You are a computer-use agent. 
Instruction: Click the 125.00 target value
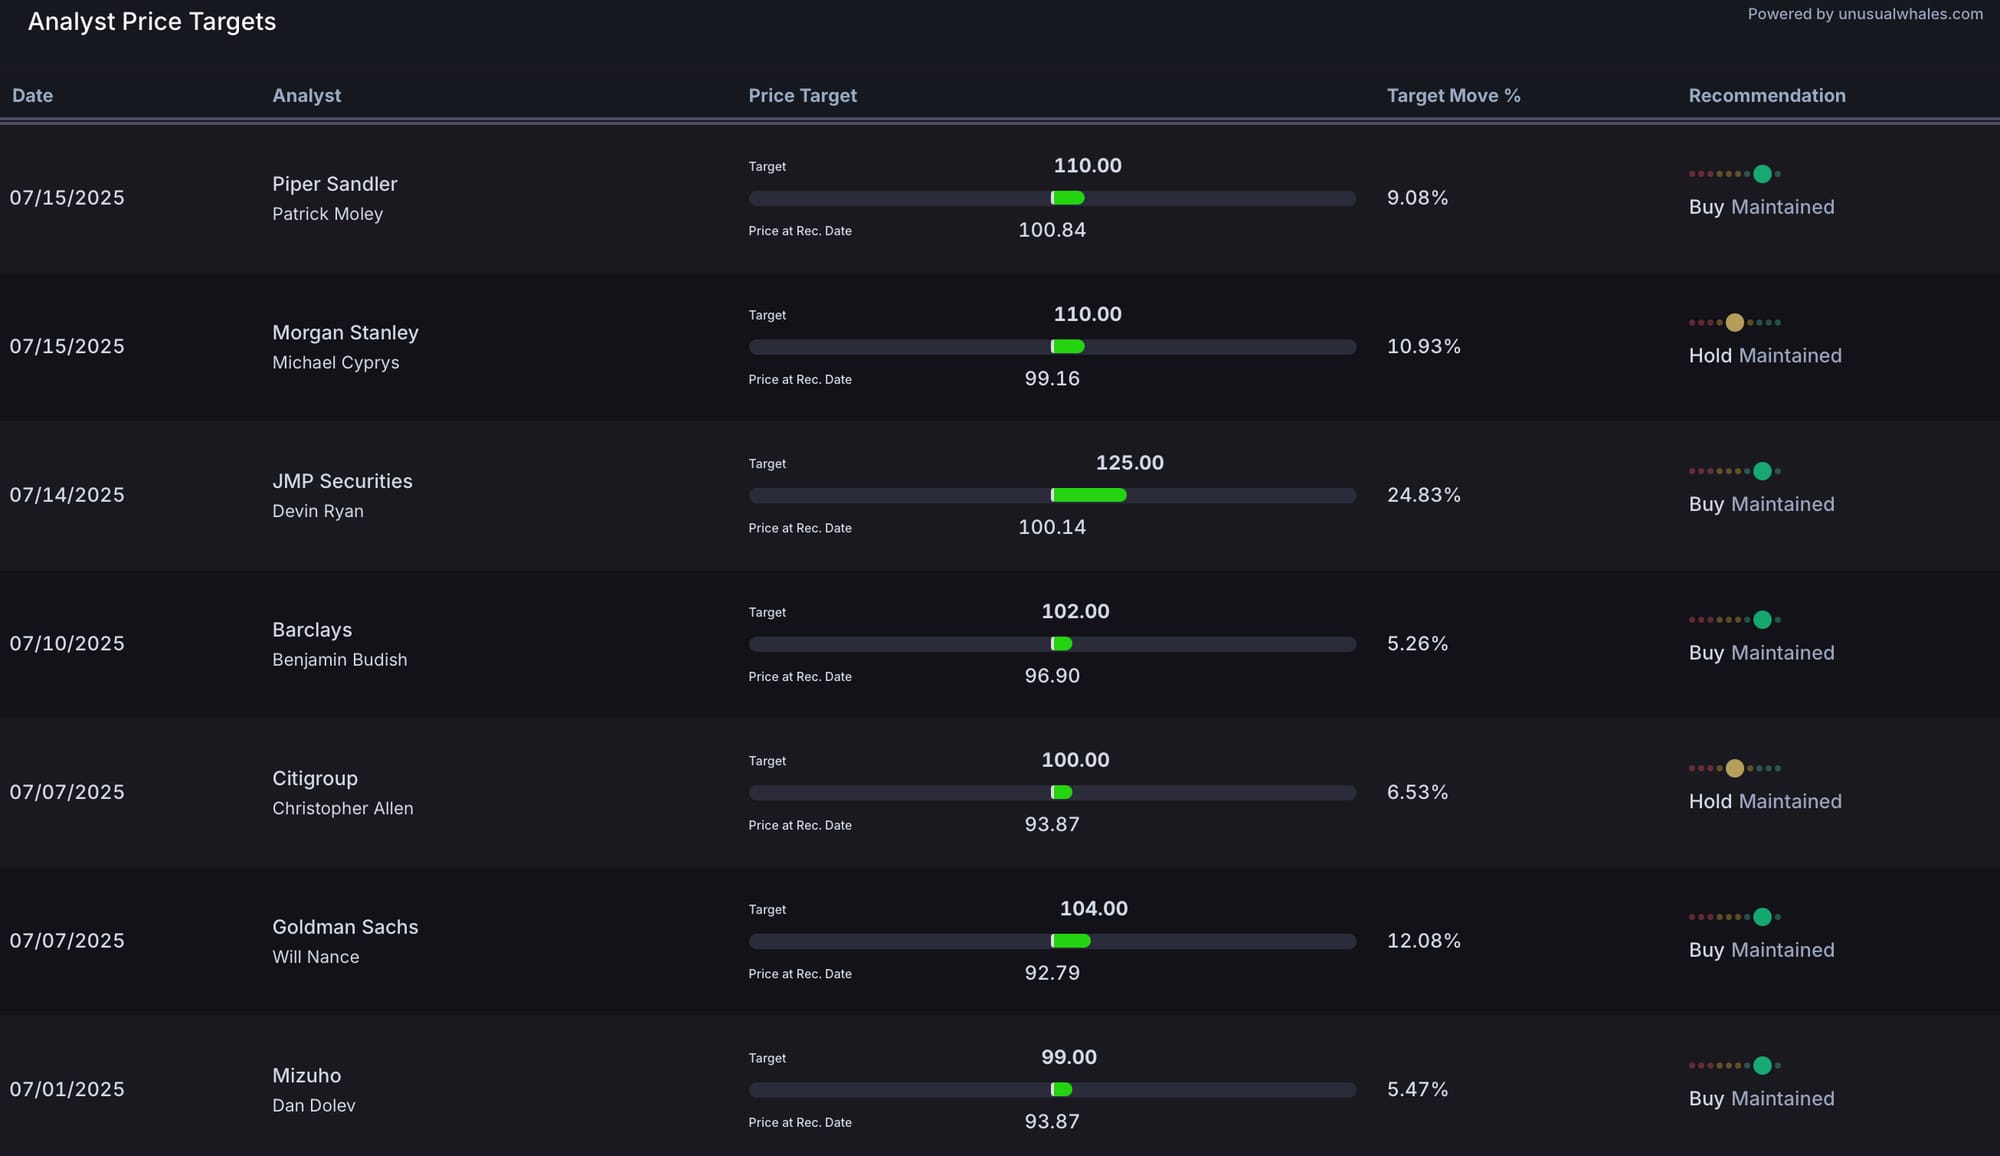tap(1130, 463)
